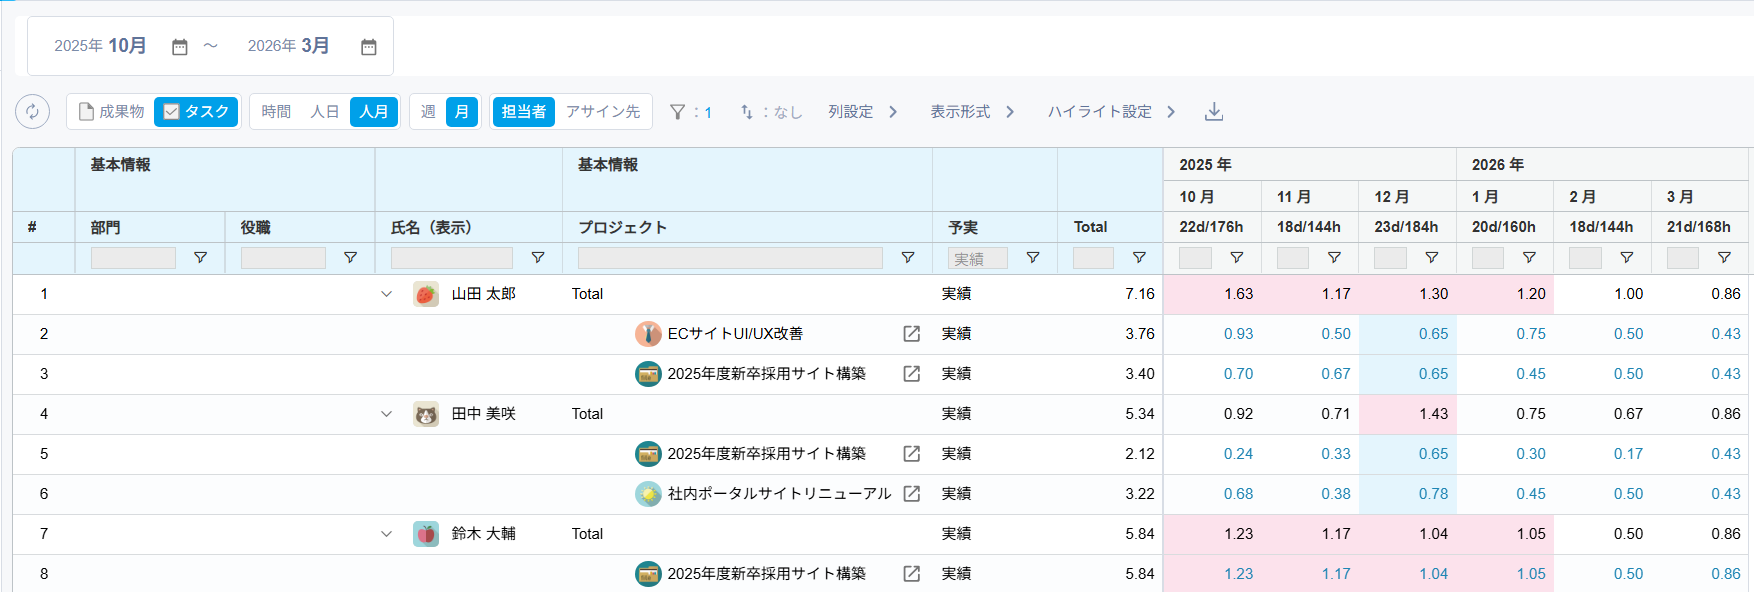The image size is (1754, 592).
Task: Switch the unit to 時間
Action: [276, 112]
